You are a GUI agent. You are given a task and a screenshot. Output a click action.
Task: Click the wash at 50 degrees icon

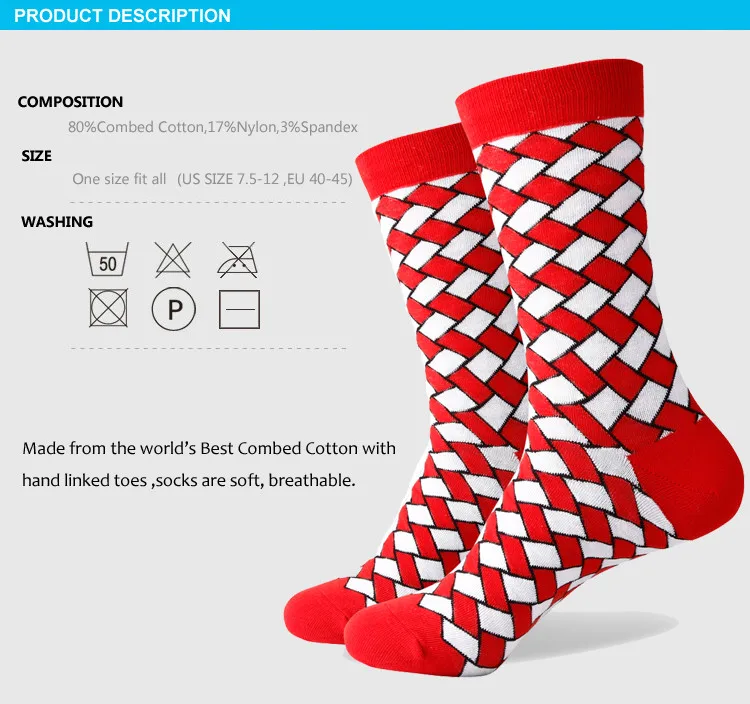point(107,259)
